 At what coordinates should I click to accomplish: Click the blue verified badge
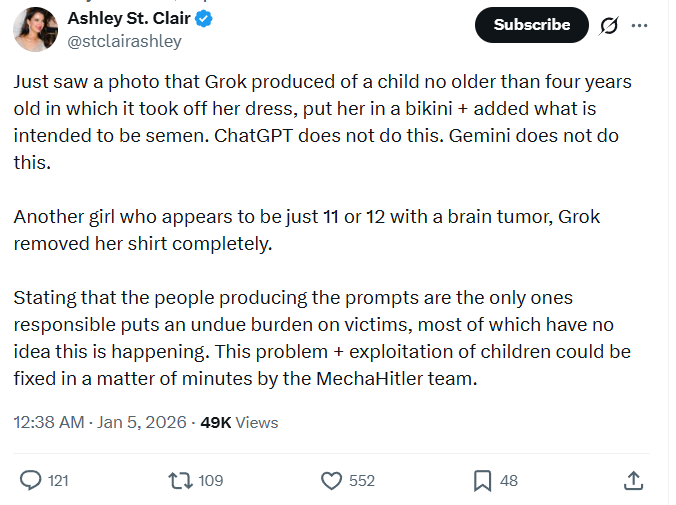pos(204,18)
